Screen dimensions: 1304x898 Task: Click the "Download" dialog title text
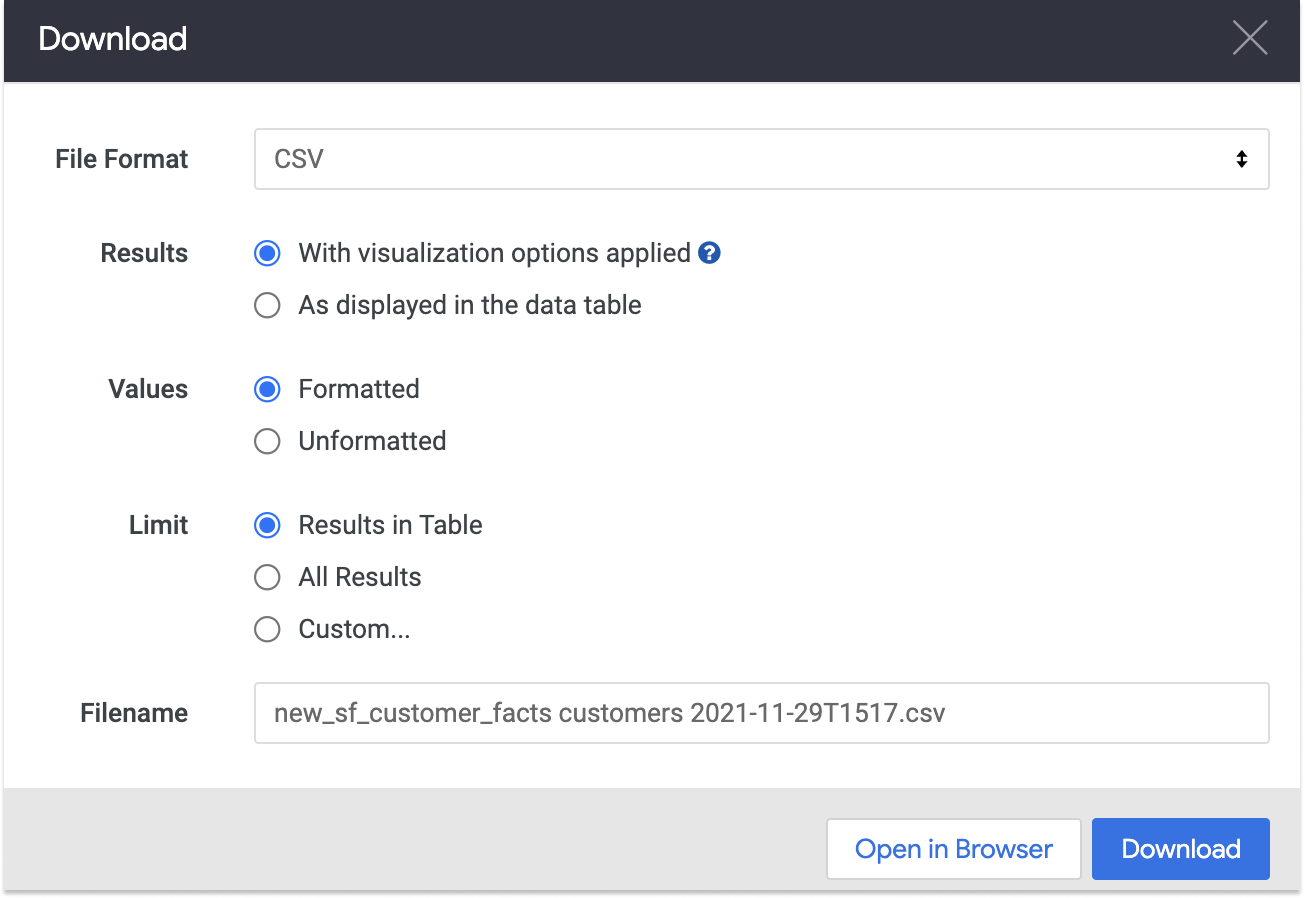pos(113,39)
